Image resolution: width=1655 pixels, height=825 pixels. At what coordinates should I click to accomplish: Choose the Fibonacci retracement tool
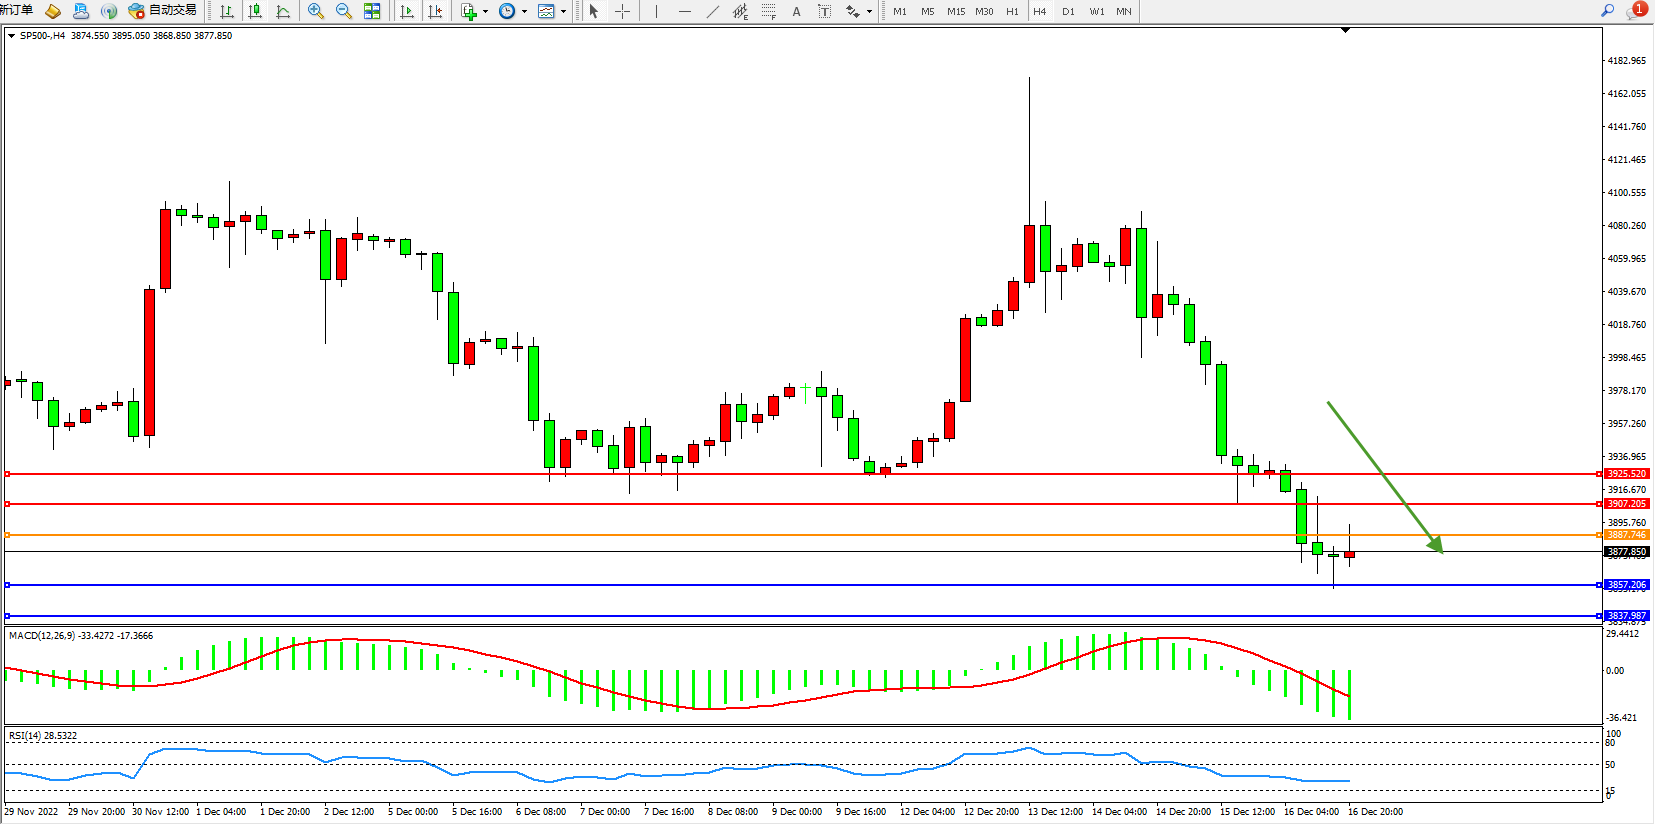pyautogui.click(x=768, y=11)
